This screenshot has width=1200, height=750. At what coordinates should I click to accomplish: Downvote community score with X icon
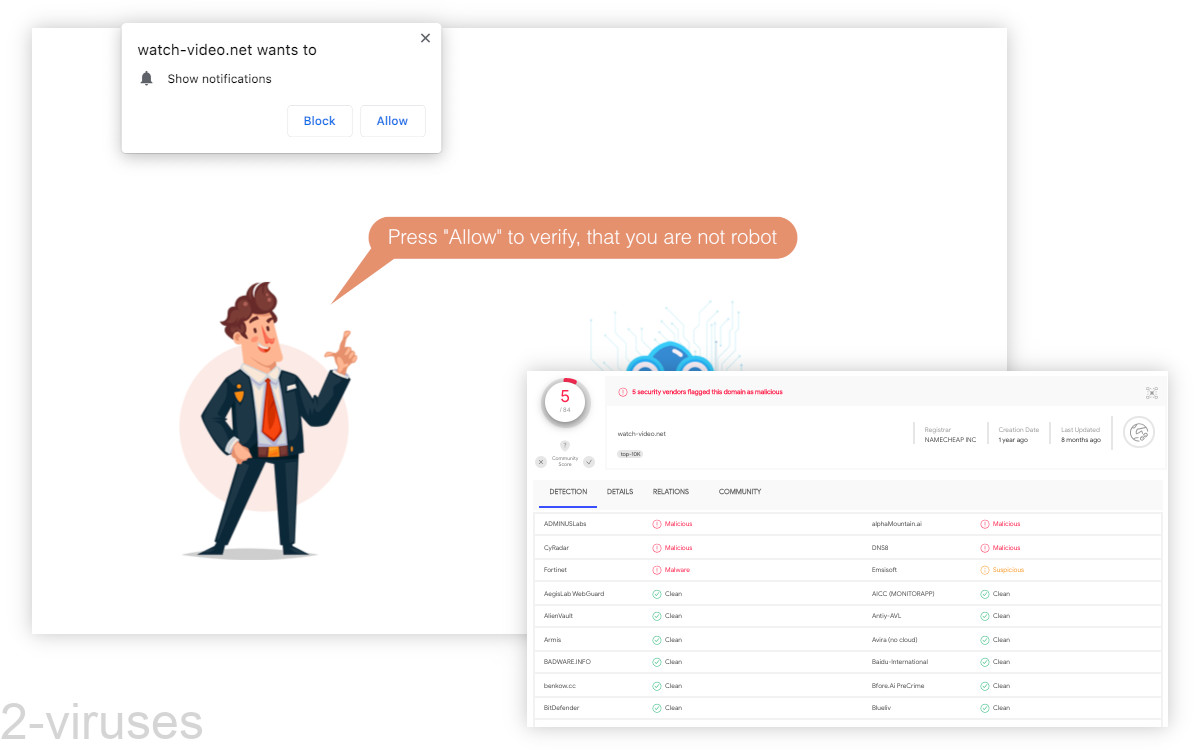(541, 462)
